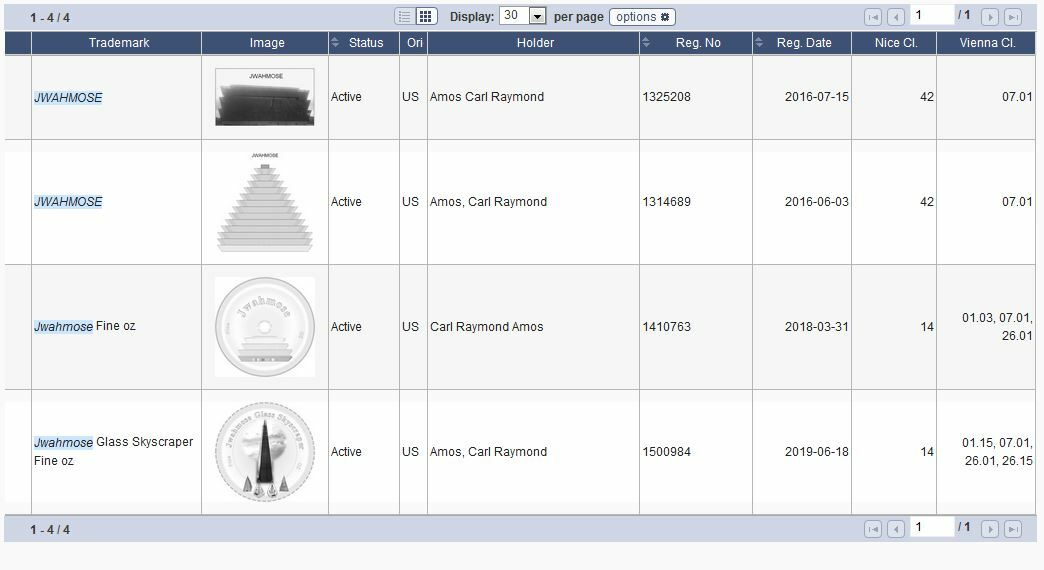
Task: Select registration number 1325208
Action: pos(666,97)
